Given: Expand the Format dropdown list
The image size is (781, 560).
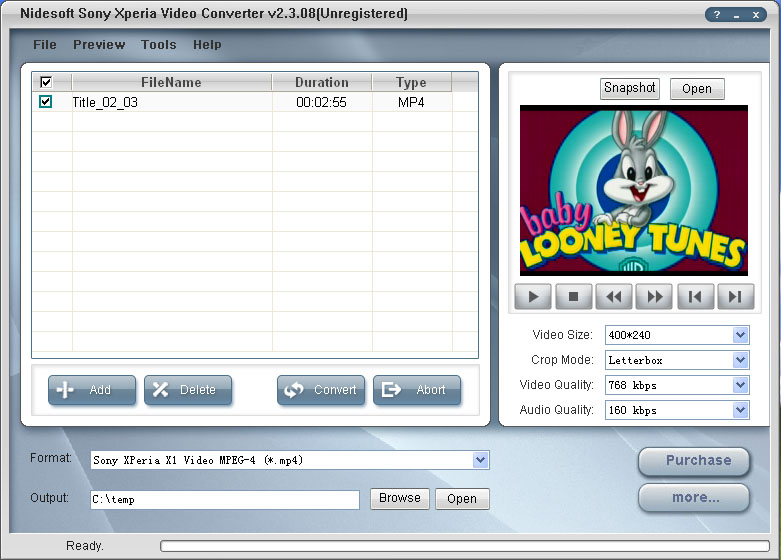Looking at the screenshot, I should point(481,460).
